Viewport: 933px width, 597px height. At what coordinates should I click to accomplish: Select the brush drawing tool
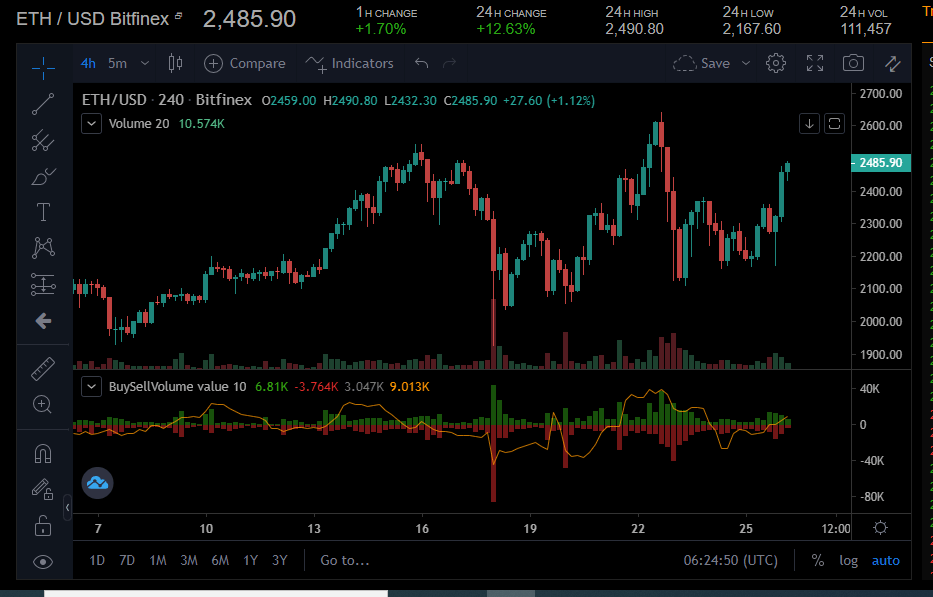click(x=43, y=176)
